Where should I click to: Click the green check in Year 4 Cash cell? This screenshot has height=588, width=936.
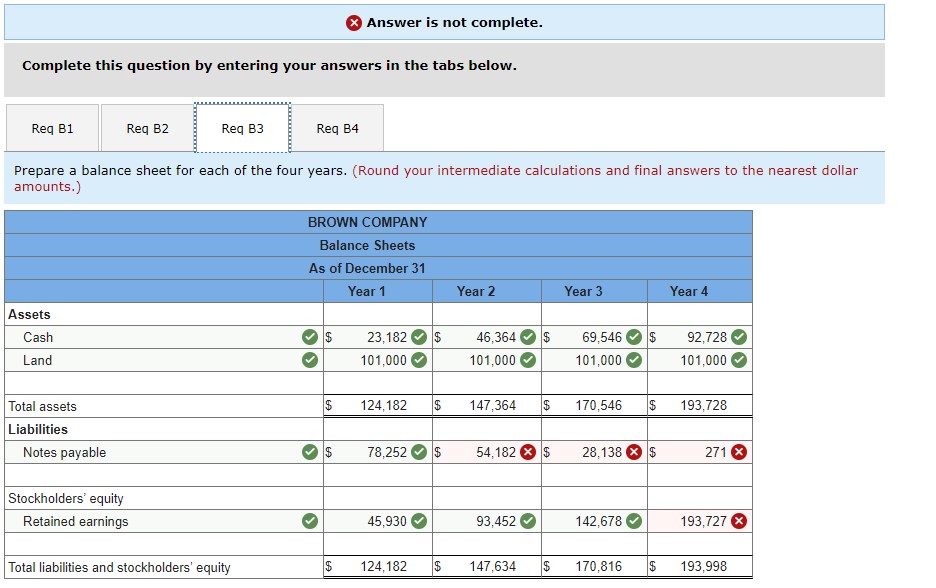(738, 337)
